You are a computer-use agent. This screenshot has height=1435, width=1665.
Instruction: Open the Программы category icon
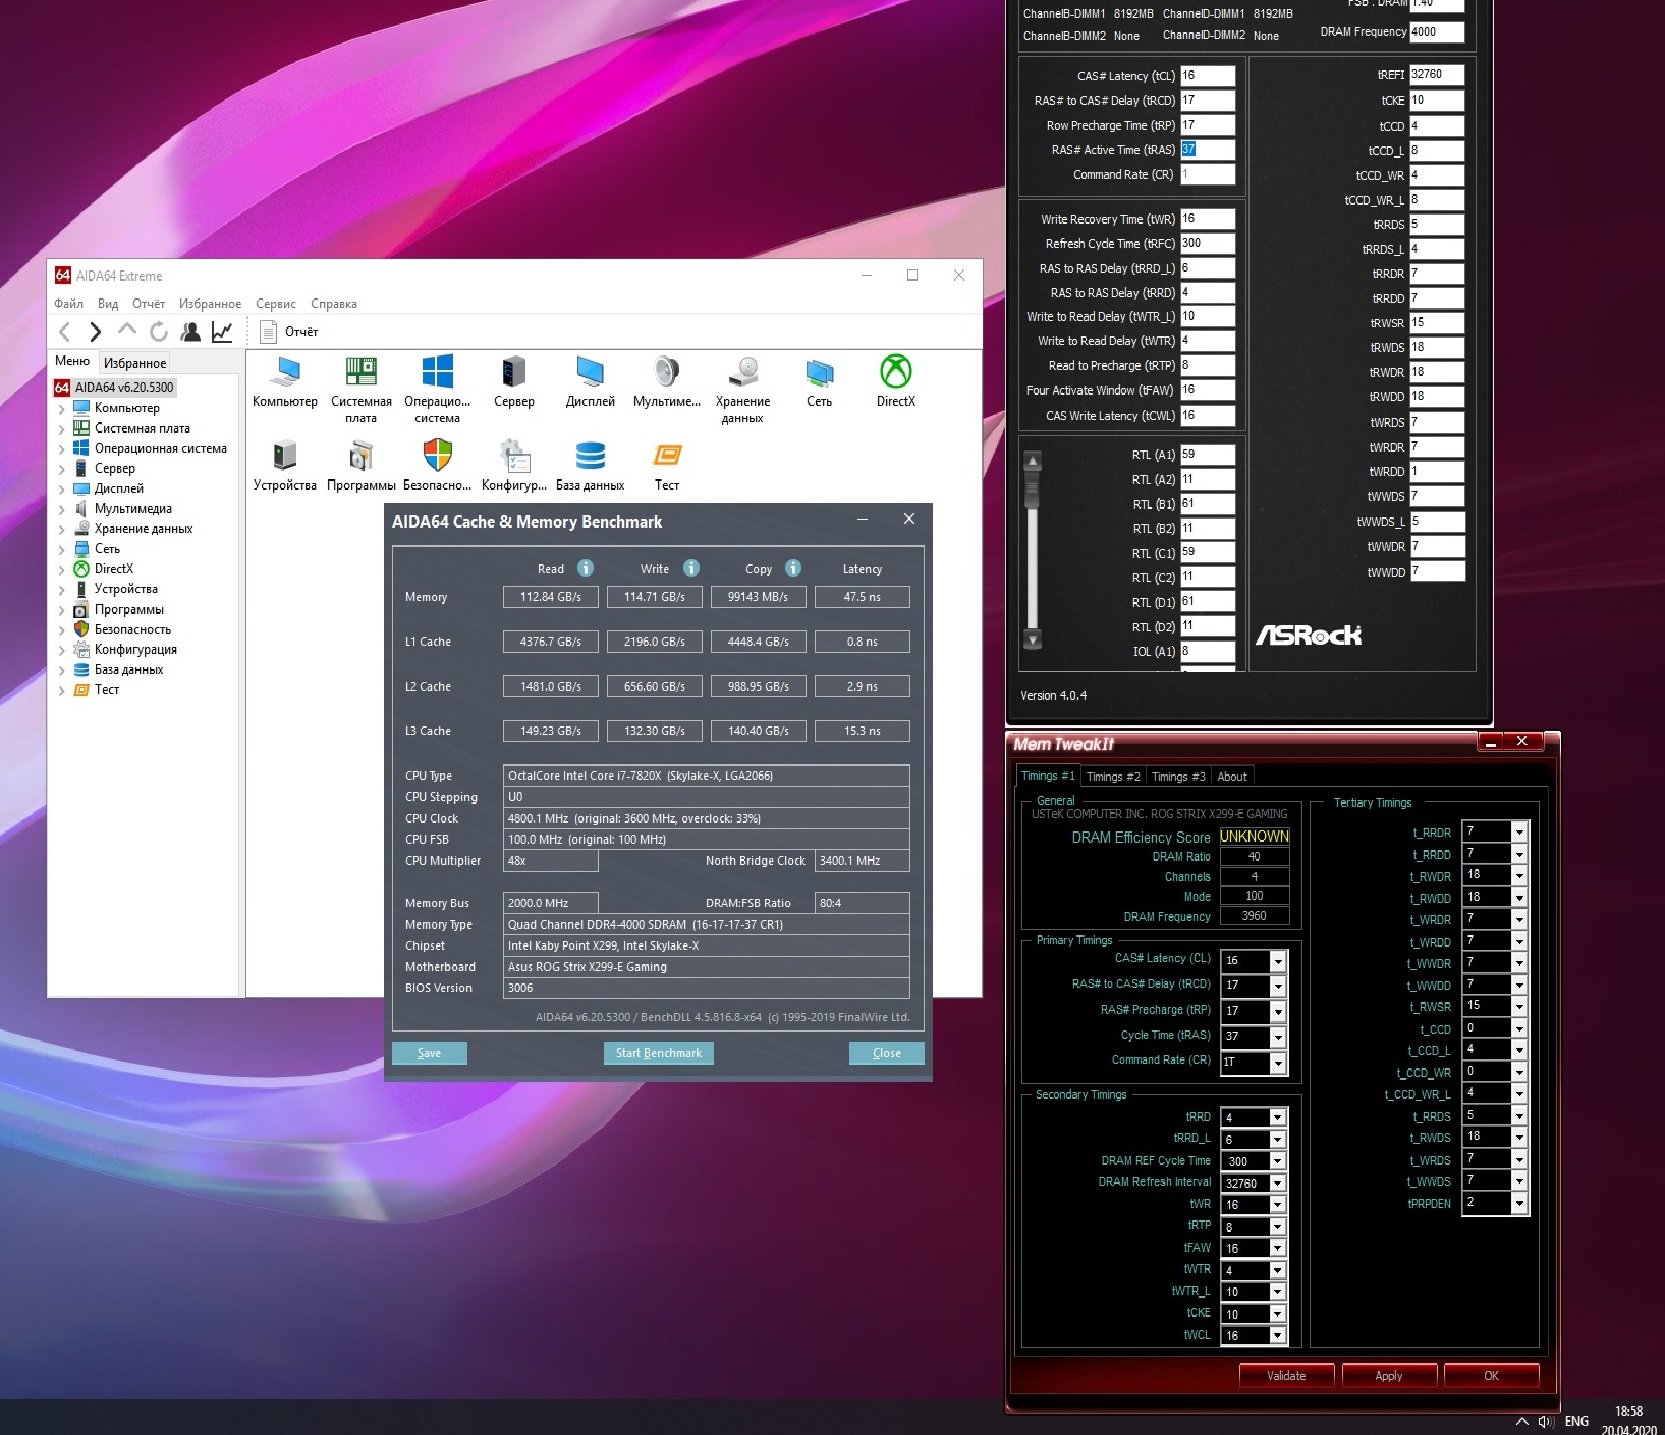[361, 456]
